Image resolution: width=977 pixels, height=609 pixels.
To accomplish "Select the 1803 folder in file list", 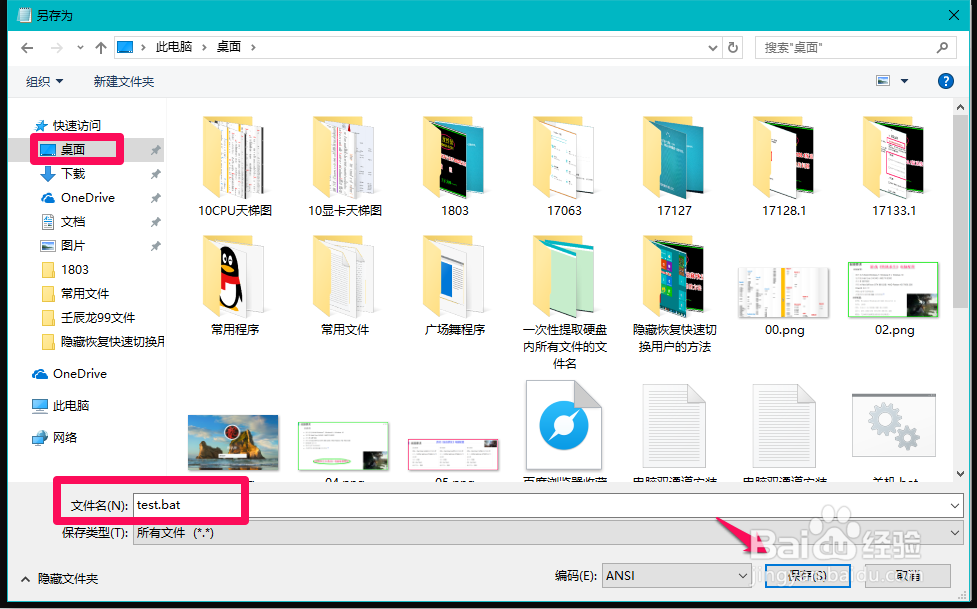I will point(455,166).
